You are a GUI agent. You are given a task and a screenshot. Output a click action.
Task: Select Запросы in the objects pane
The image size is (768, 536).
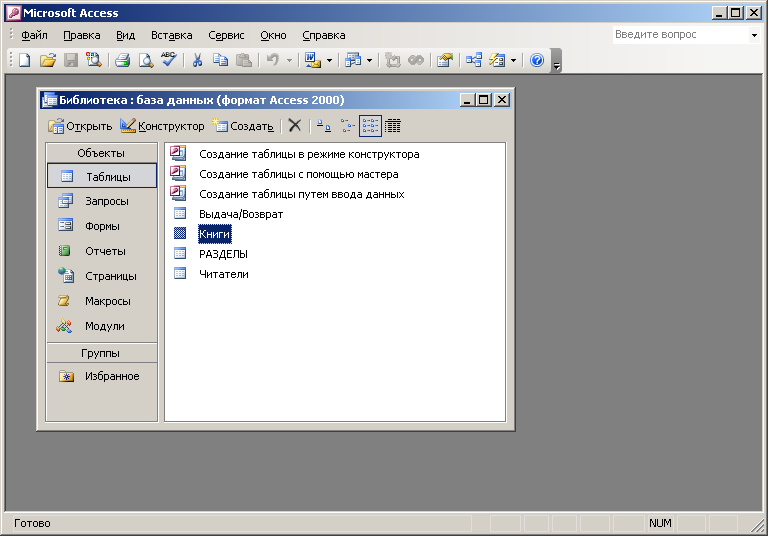coord(102,201)
